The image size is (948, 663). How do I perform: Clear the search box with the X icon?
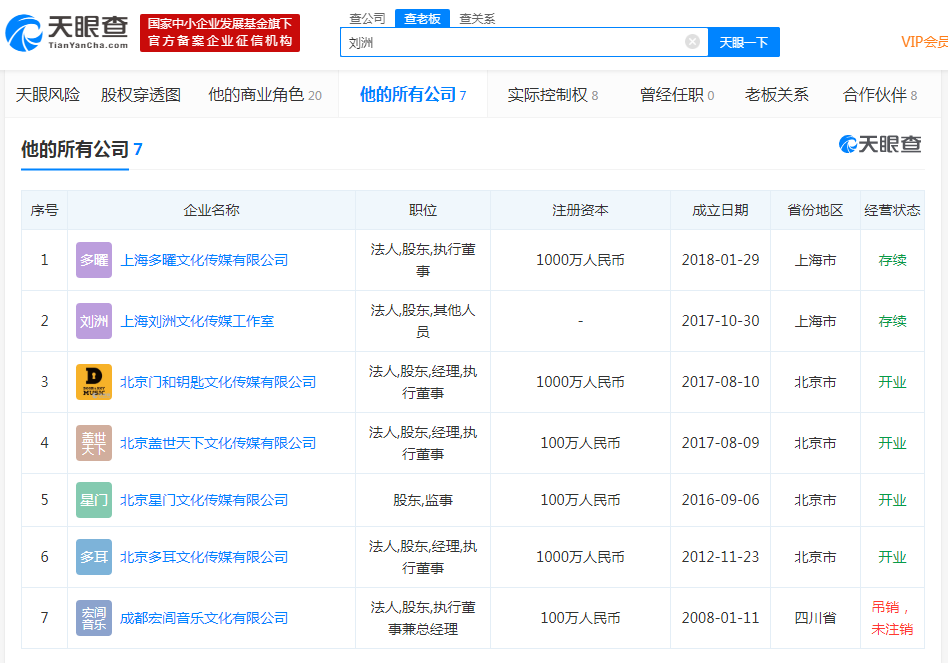click(692, 42)
